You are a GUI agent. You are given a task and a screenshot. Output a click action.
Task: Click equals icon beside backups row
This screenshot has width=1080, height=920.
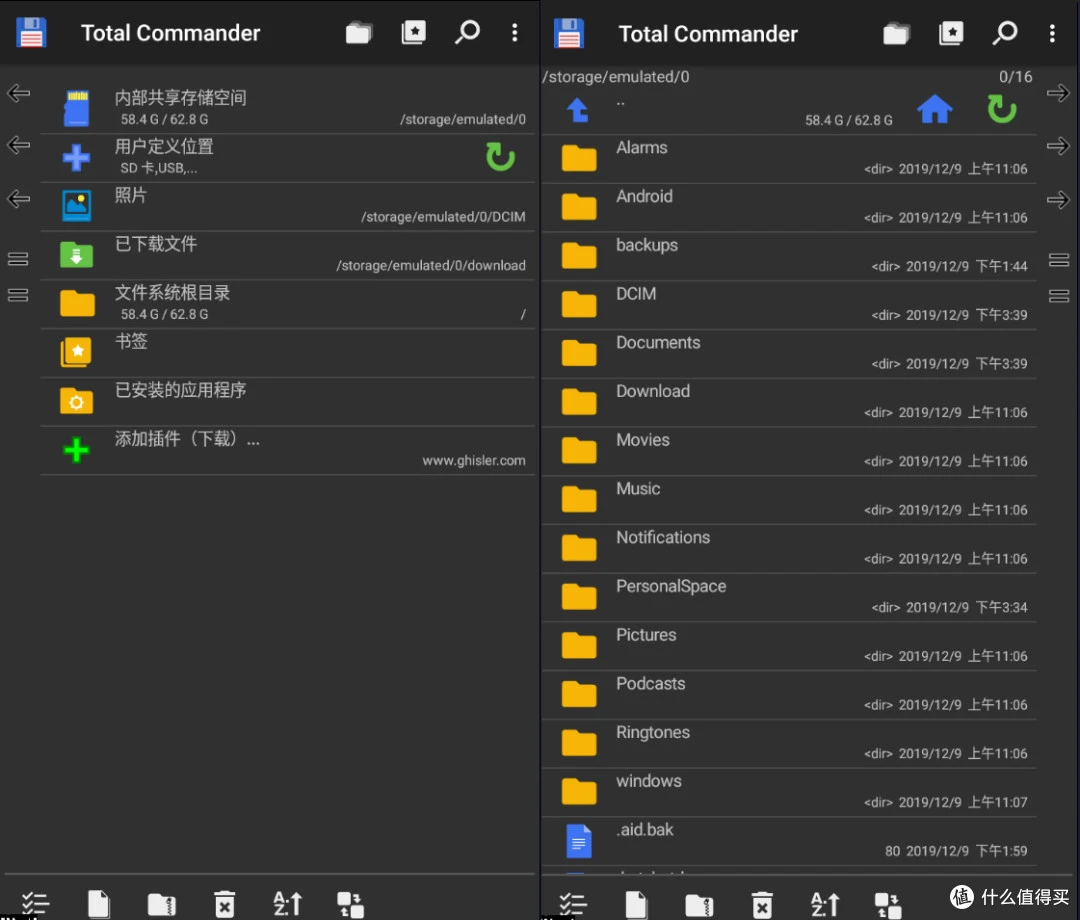[1059, 260]
